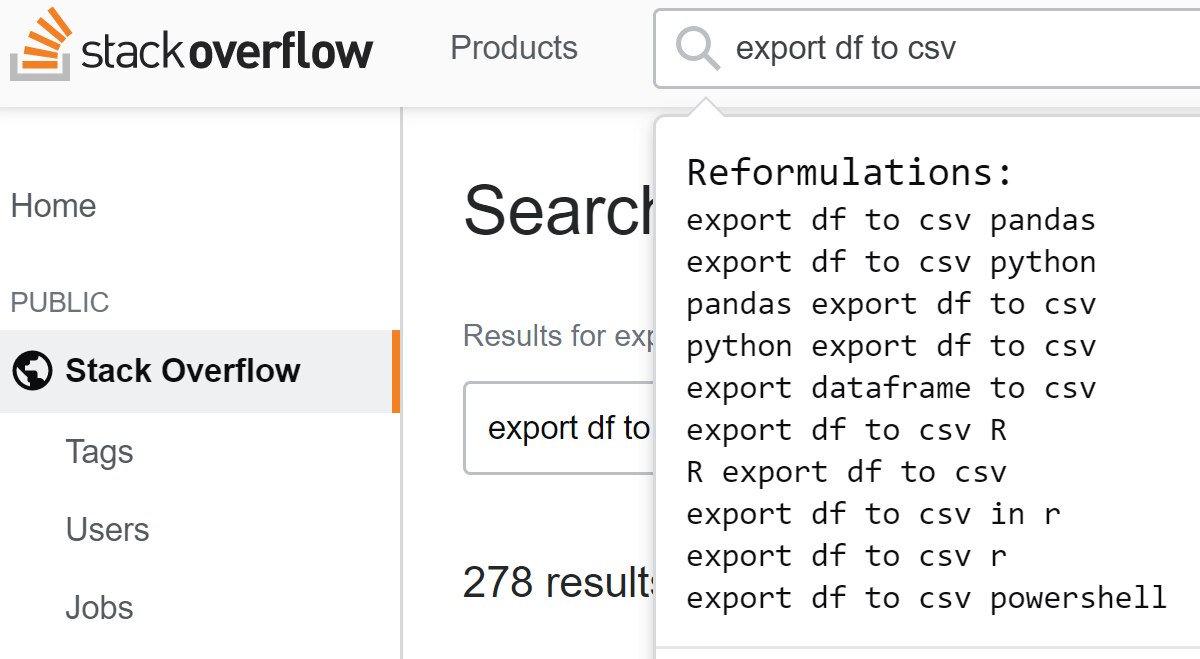
Task: Select 'export df to csv in r' suggestion
Action: click(873, 514)
